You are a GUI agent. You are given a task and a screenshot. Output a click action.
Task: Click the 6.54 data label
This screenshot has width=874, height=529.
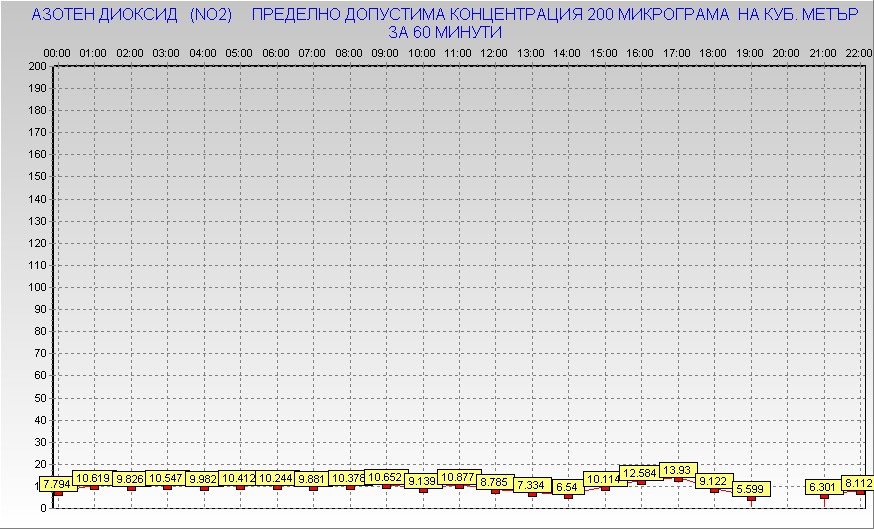(x=567, y=486)
